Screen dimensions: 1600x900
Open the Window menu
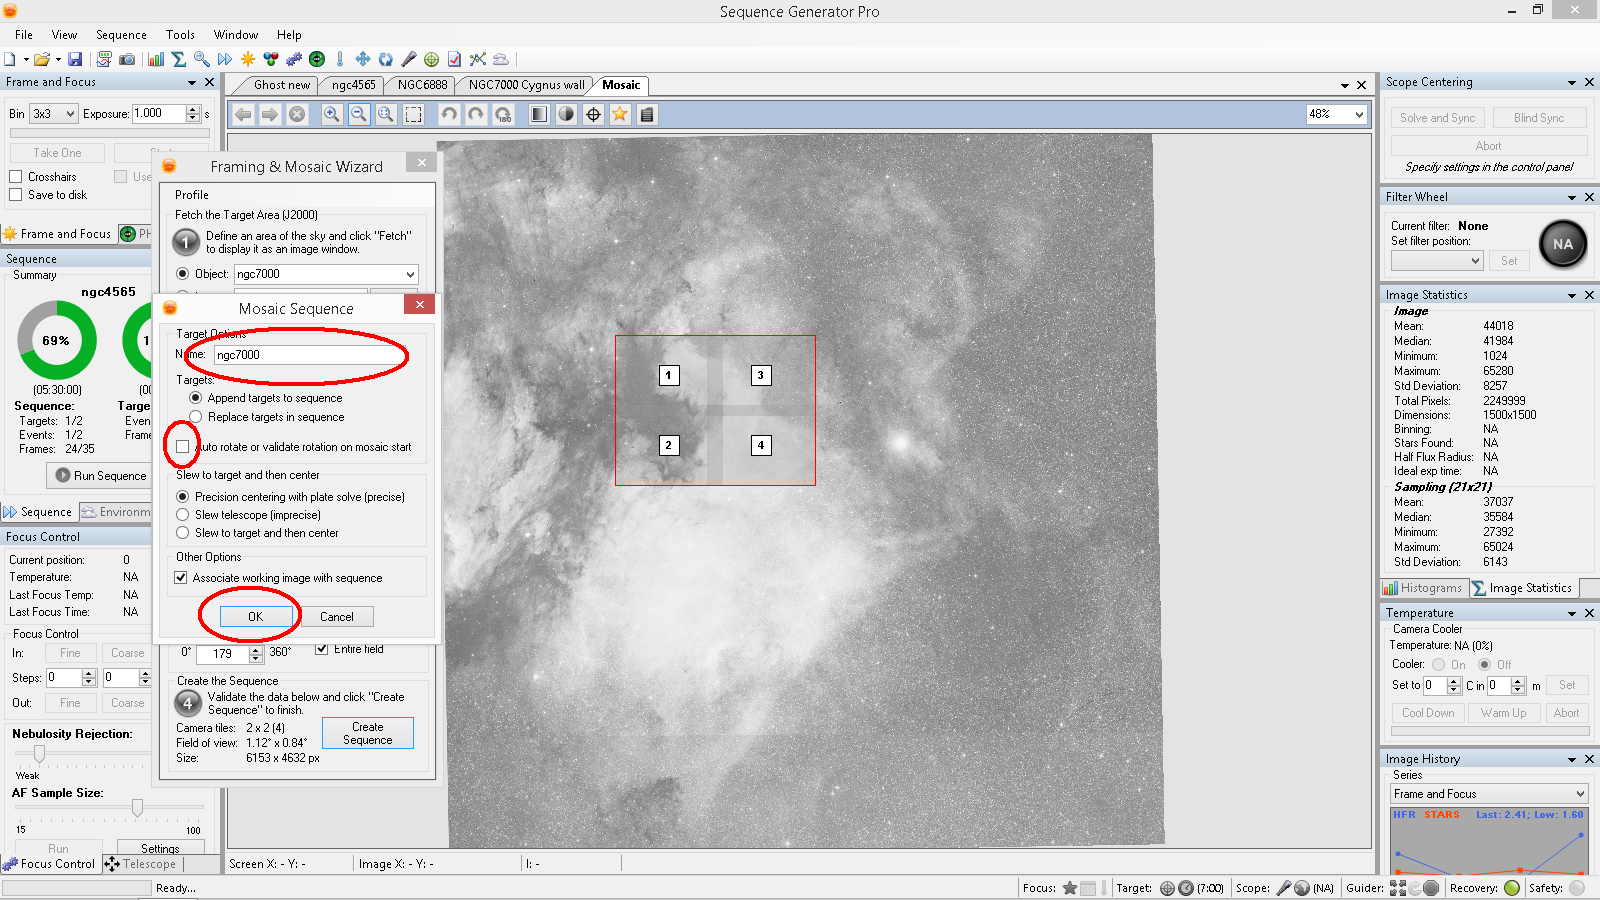pos(236,35)
